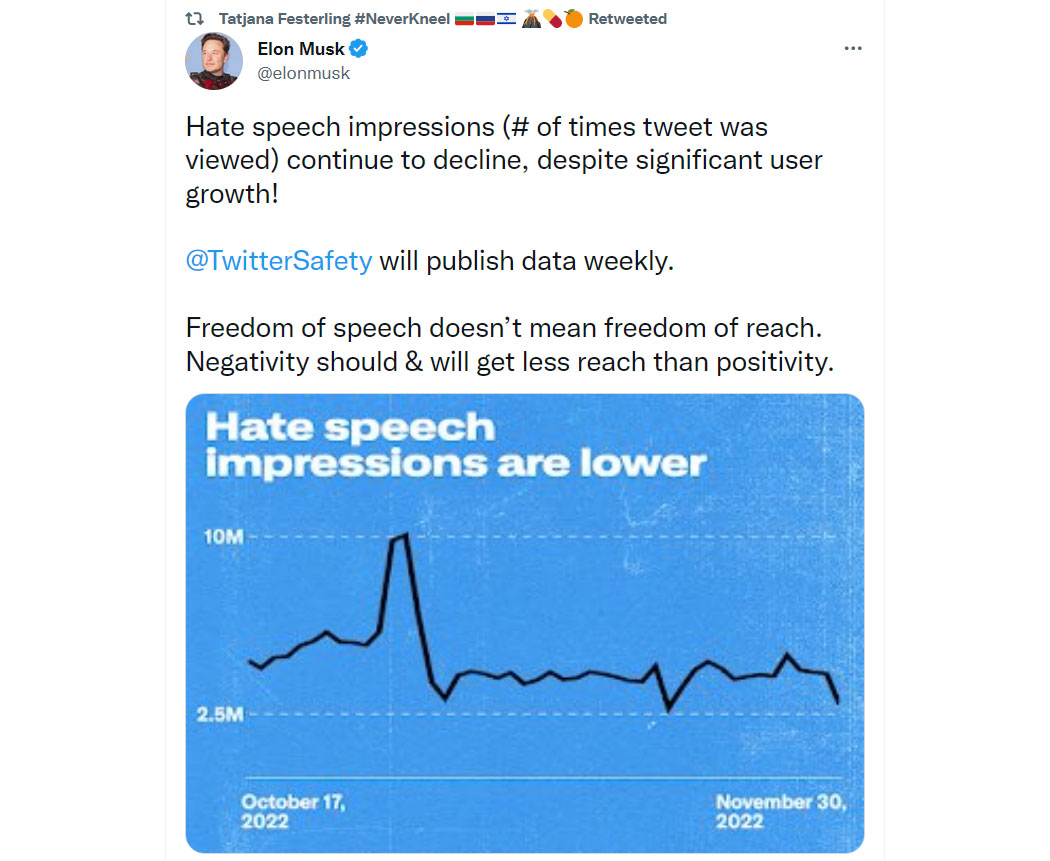The image size is (1050, 861).
Task: Click the retweet arrows icon above the tweet
Action: coord(194,19)
